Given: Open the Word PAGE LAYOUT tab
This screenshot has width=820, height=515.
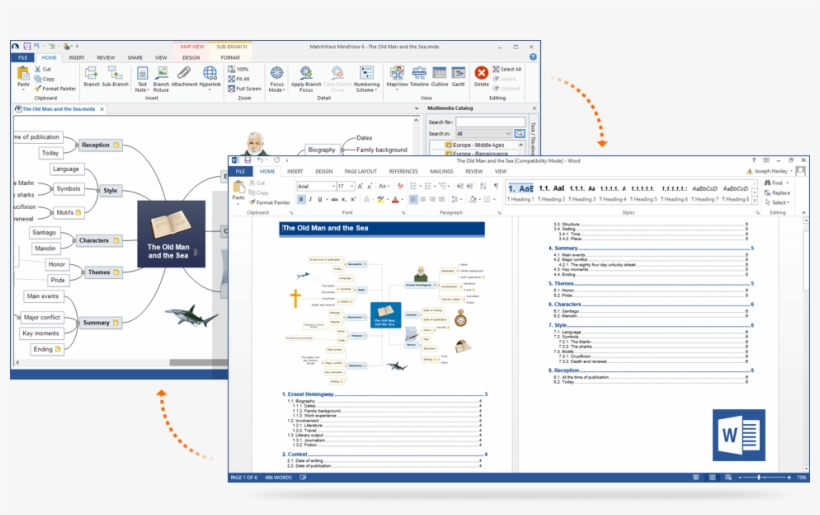Looking at the screenshot, I should (360, 171).
